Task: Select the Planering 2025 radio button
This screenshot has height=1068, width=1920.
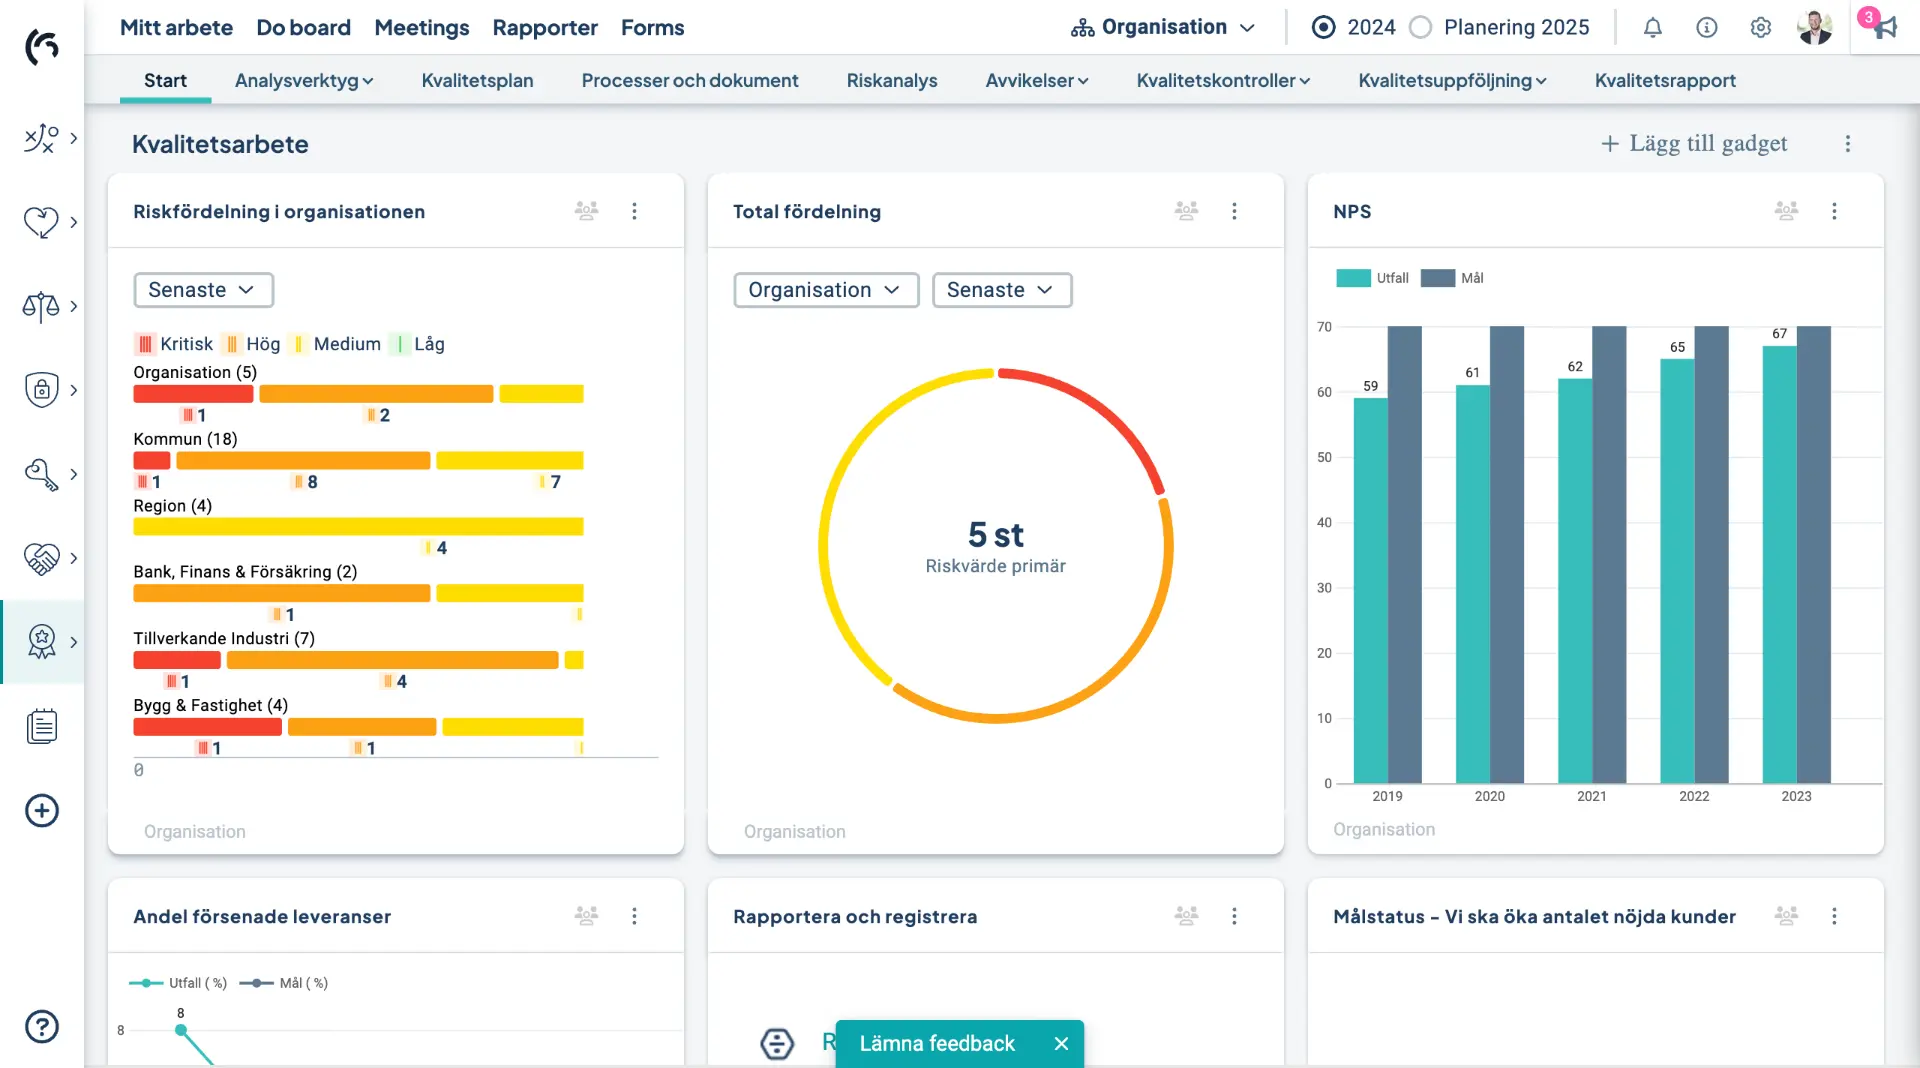Action: point(1421,28)
